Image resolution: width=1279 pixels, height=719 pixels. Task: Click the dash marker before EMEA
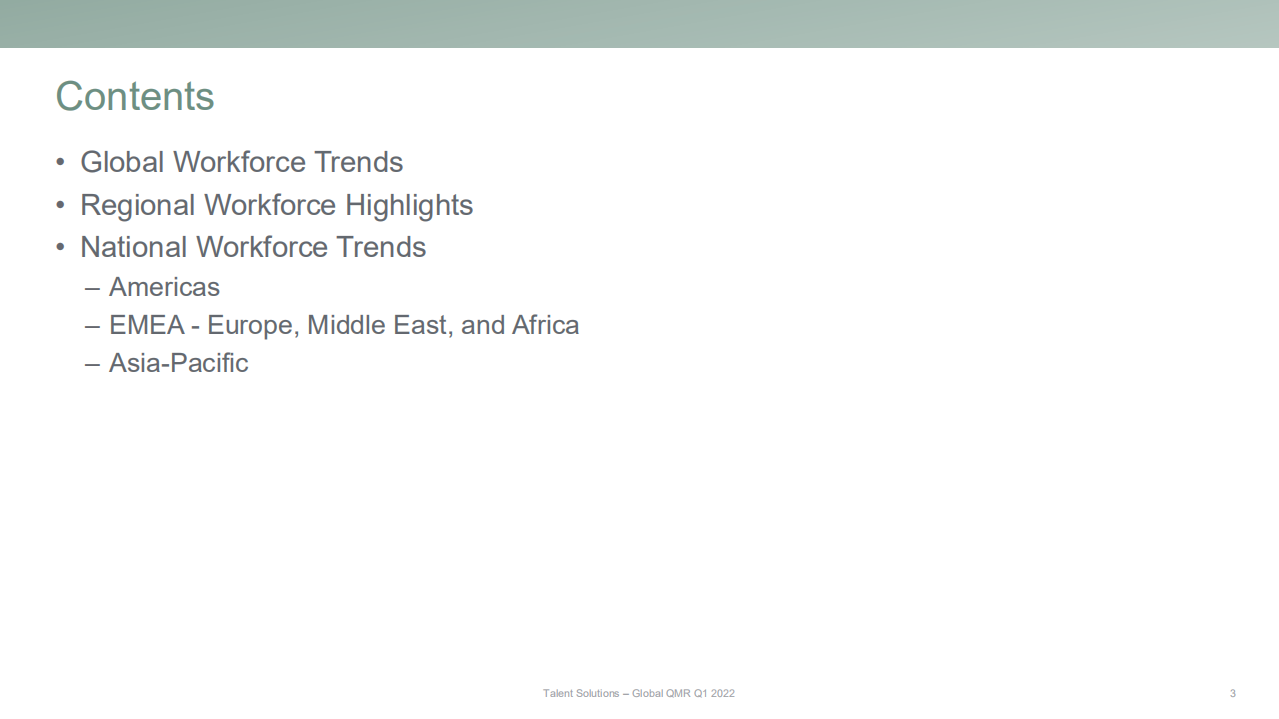click(92, 326)
